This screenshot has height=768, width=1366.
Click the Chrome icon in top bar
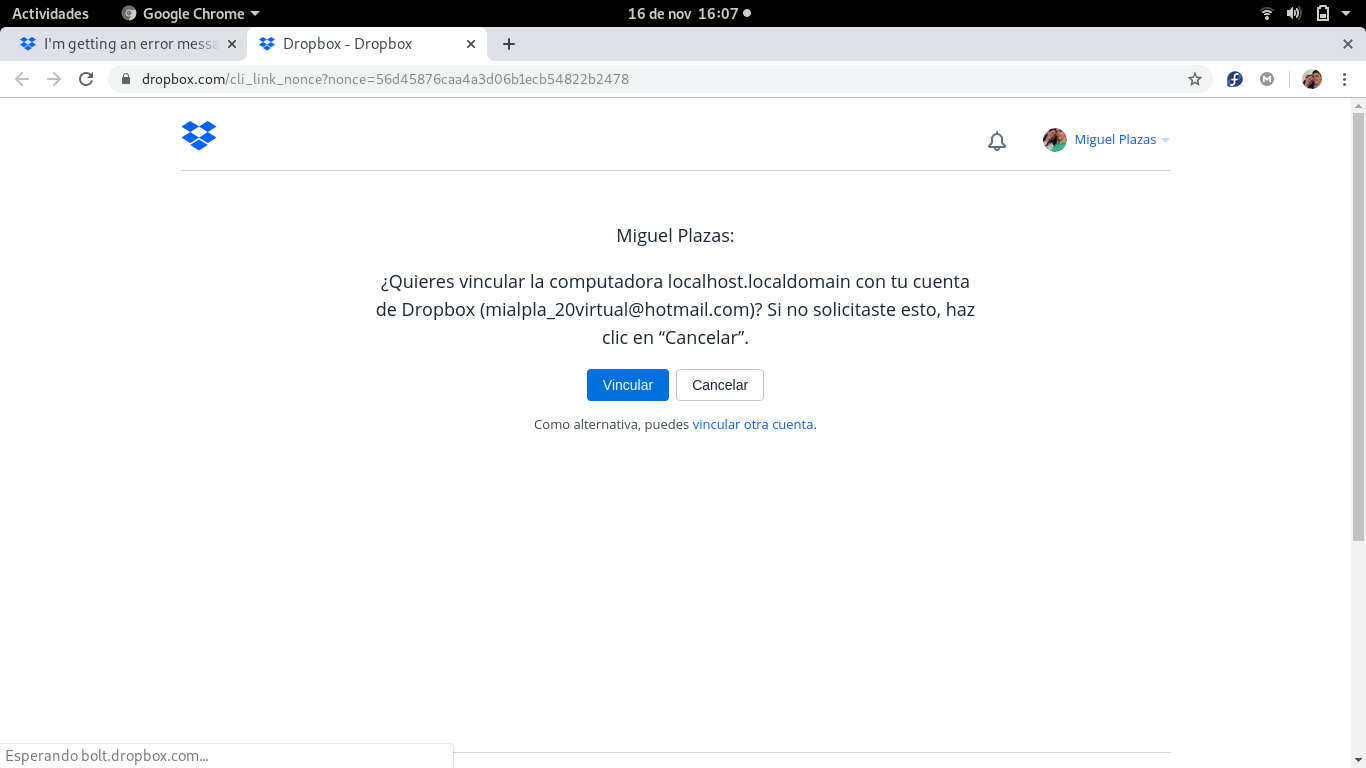(129, 13)
